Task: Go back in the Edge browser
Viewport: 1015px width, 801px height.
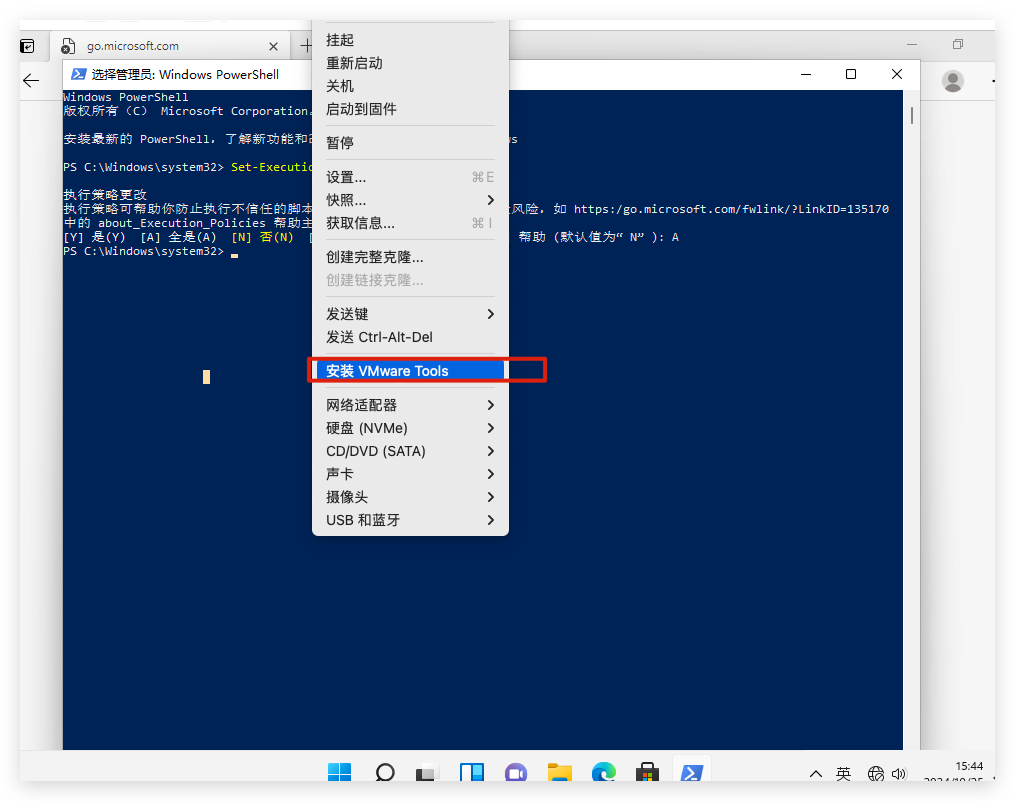Action: coord(31,80)
